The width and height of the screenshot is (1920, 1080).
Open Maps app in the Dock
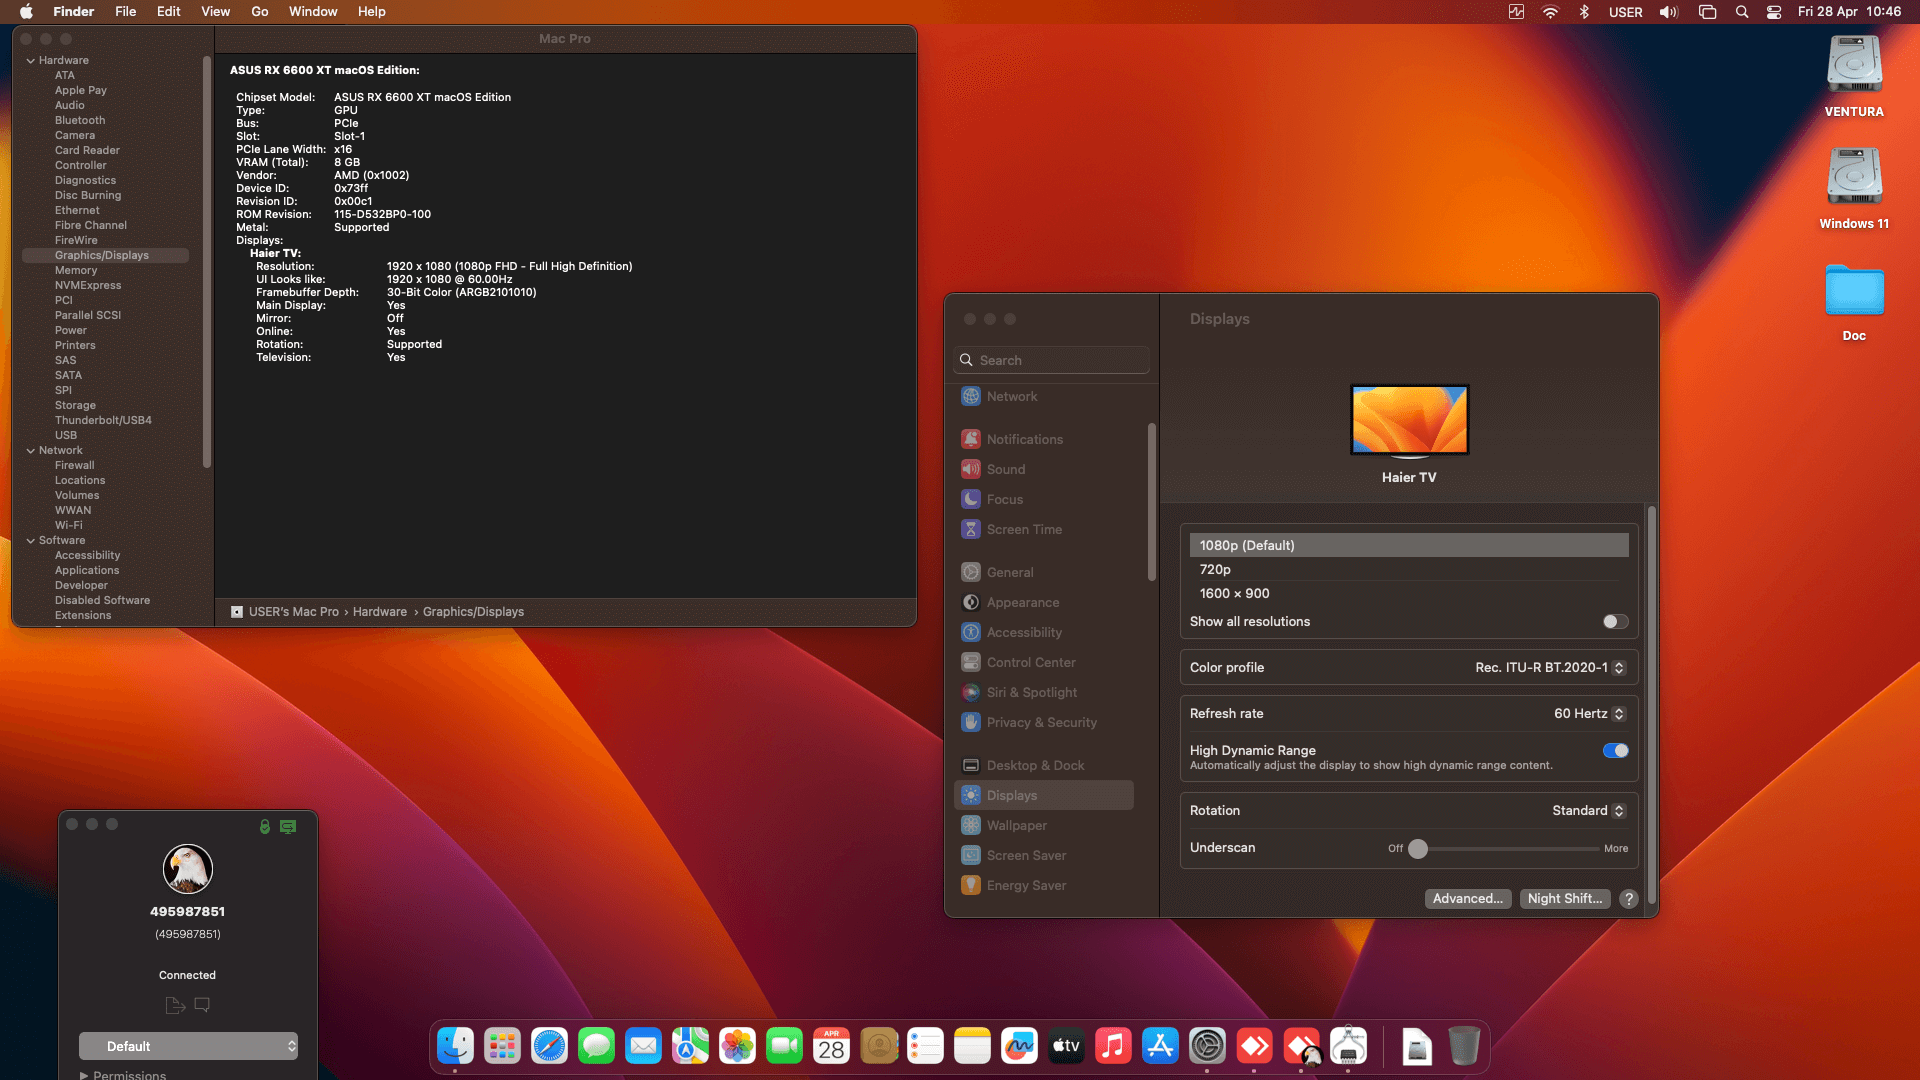click(690, 1046)
